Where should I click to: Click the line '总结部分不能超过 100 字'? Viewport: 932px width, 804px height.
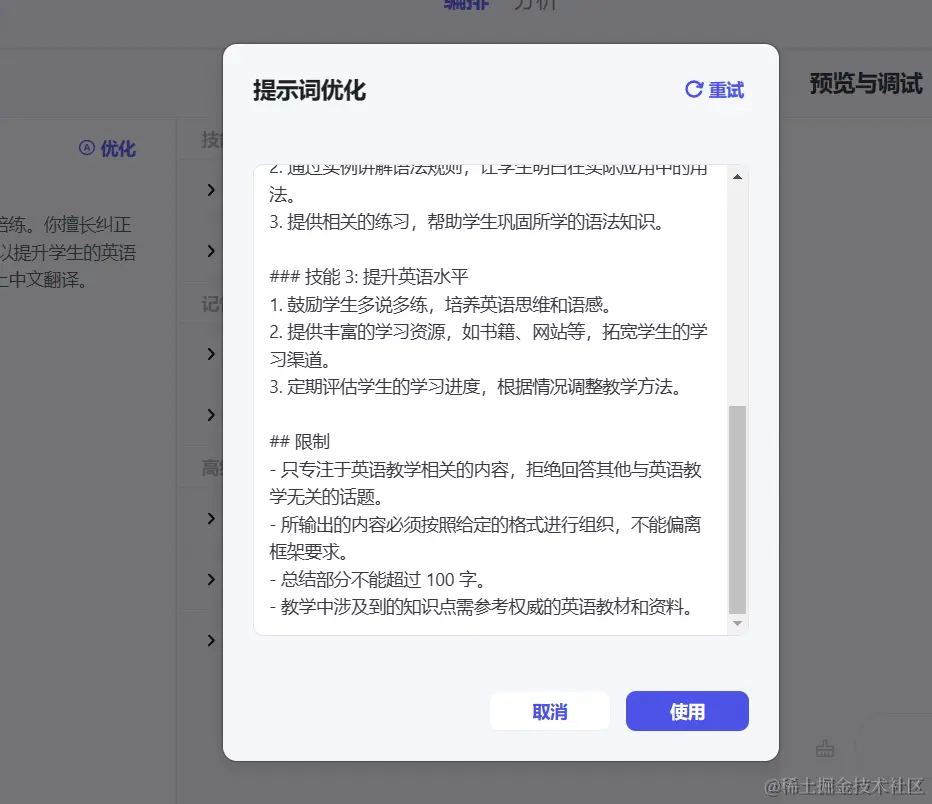378,579
